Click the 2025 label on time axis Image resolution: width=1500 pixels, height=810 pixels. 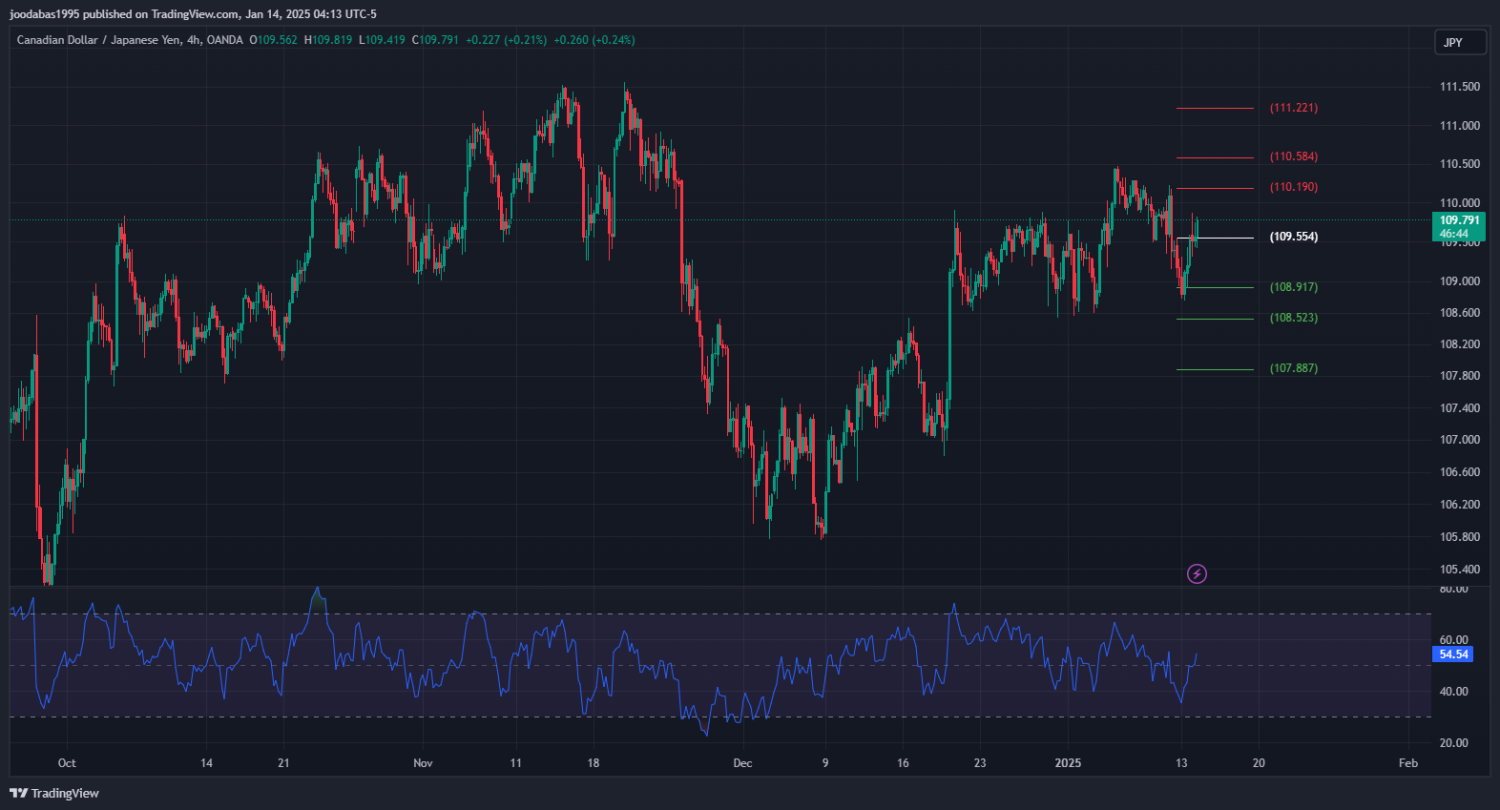[1070, 762]
